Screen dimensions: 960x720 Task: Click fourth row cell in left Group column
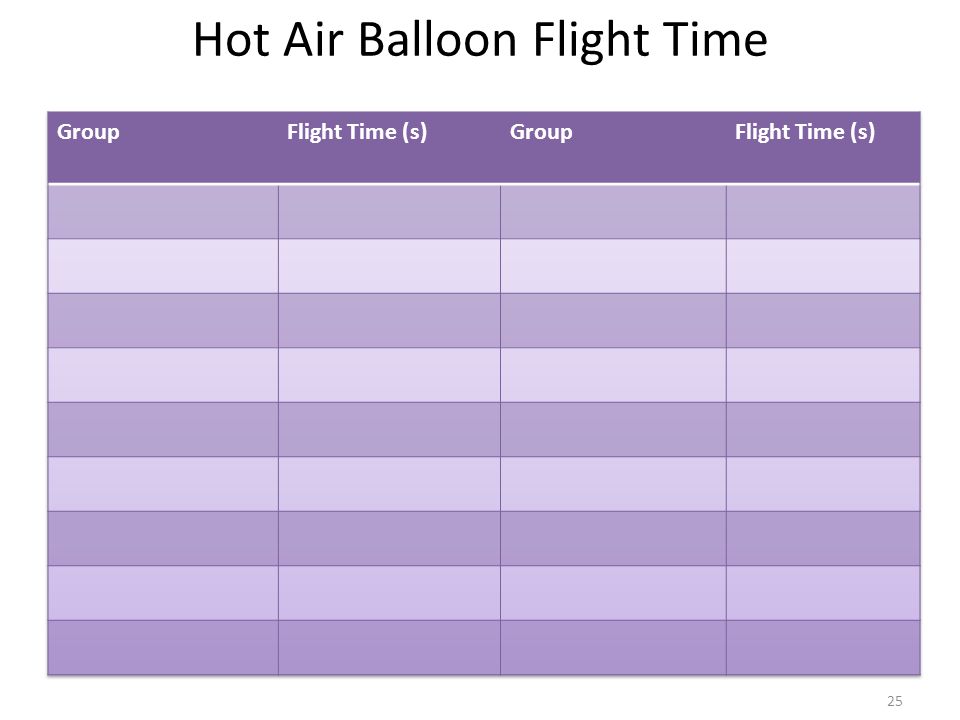click(163, 375)
